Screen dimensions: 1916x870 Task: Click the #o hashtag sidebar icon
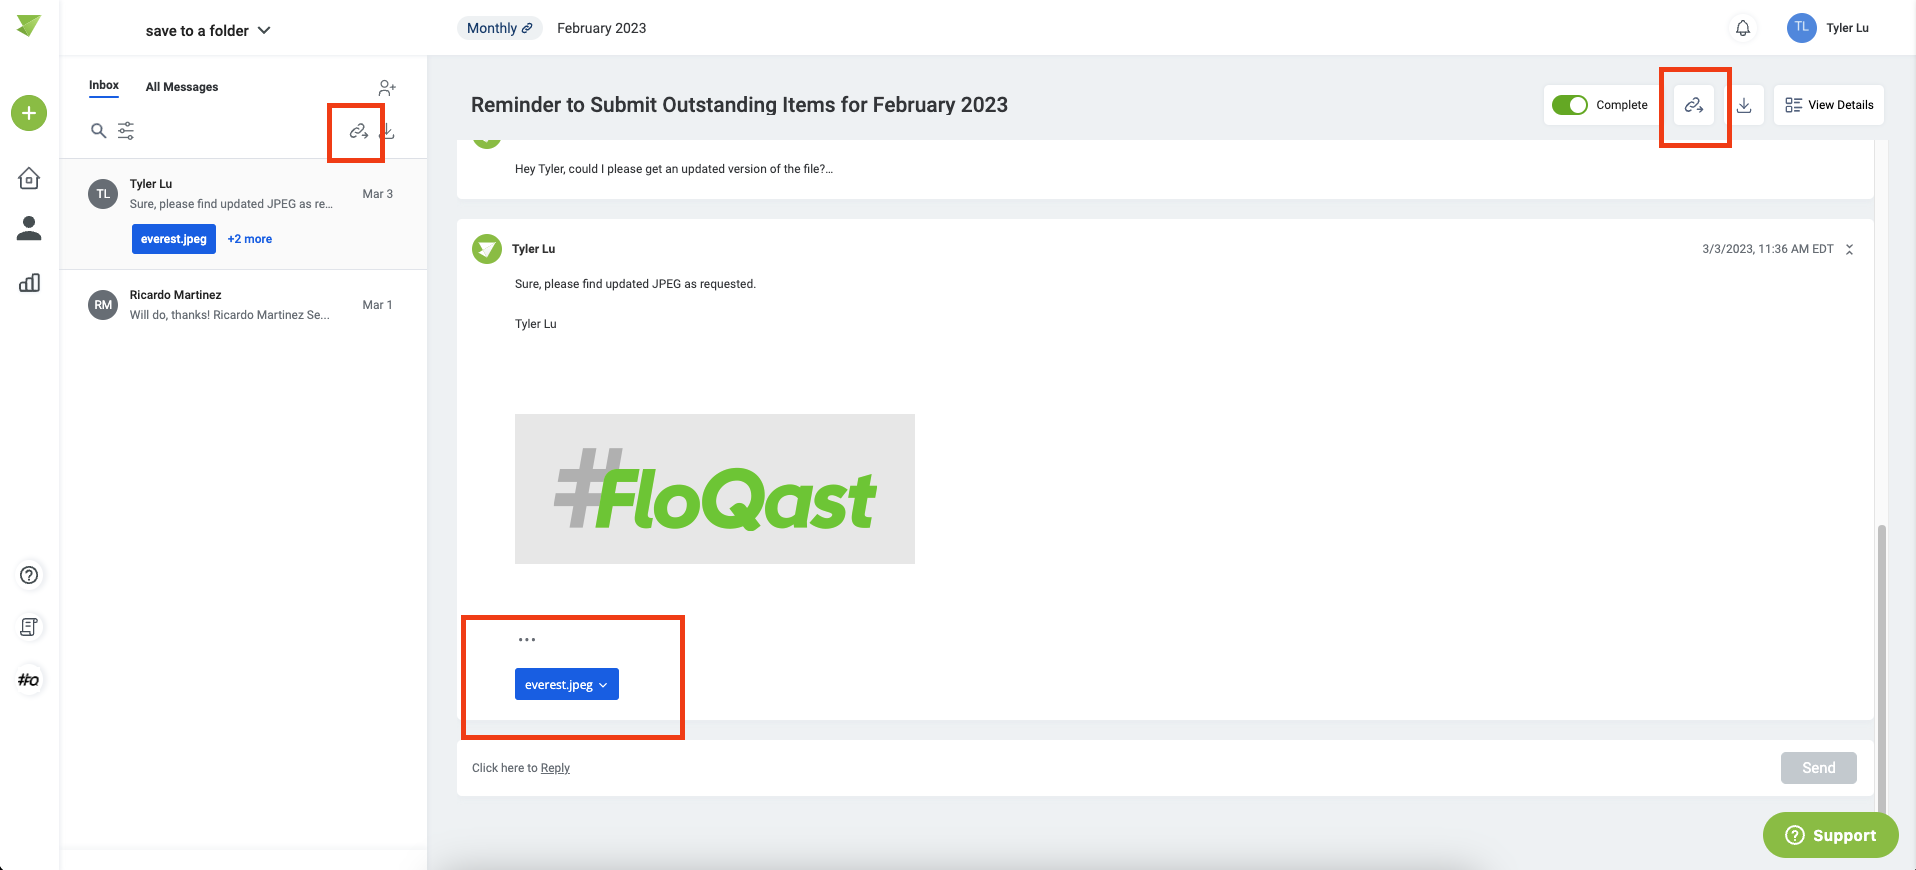(x=29, y=680)
